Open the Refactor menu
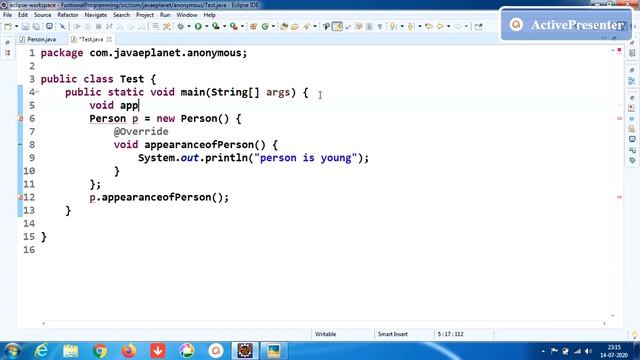The width and height of the screenshot is (640, 360). 68,15
